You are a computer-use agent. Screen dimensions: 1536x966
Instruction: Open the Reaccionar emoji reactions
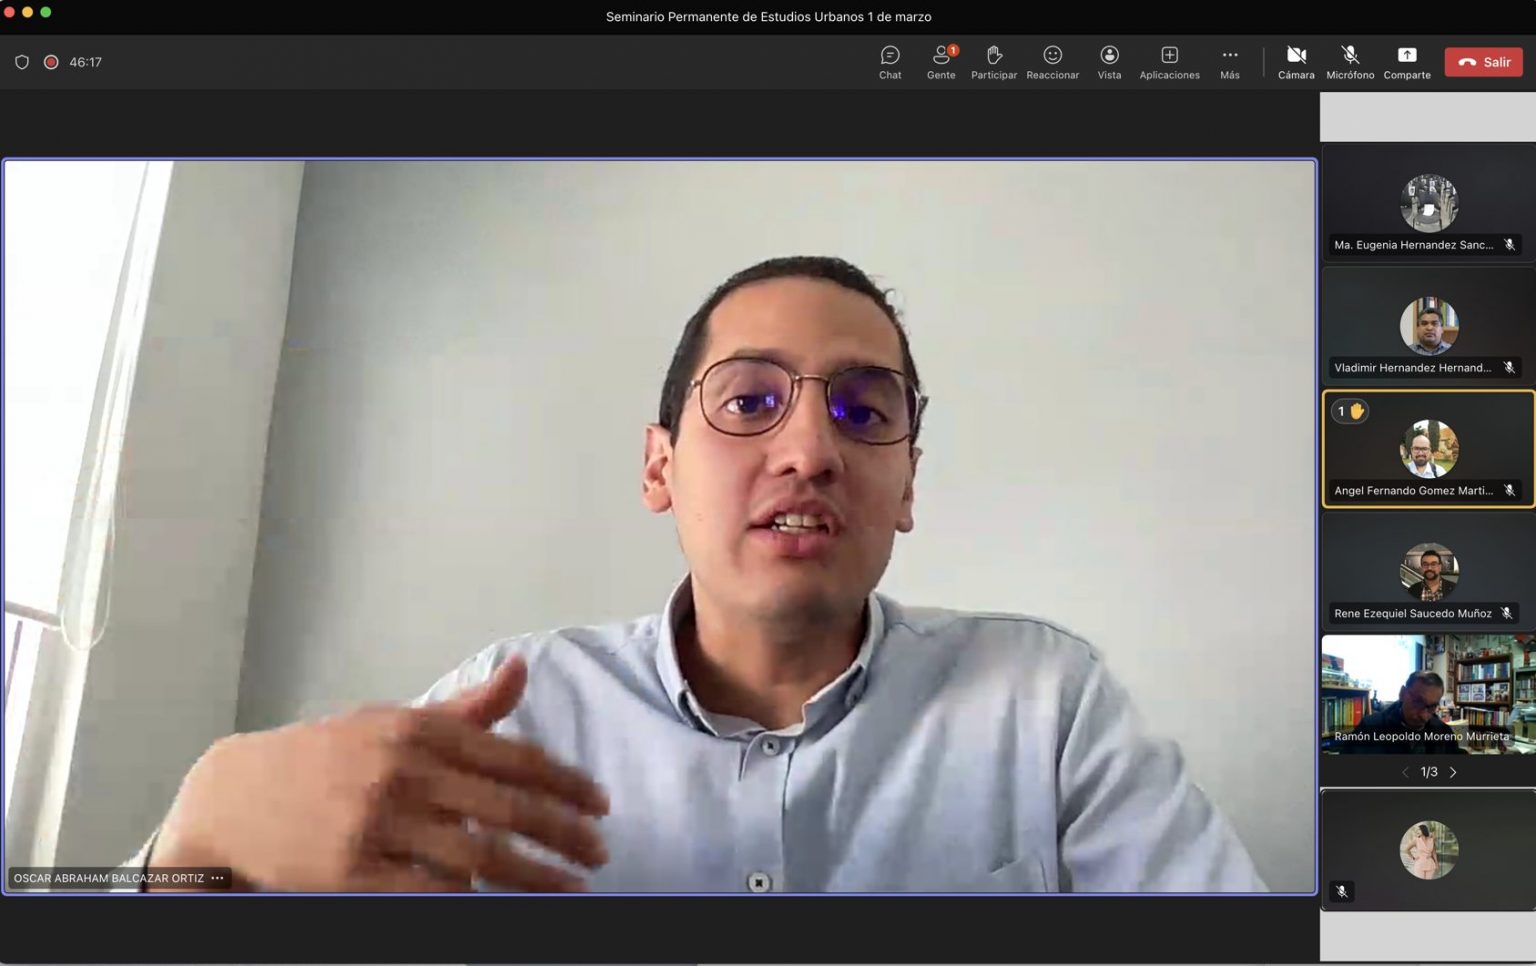[x=1052, y=62]
